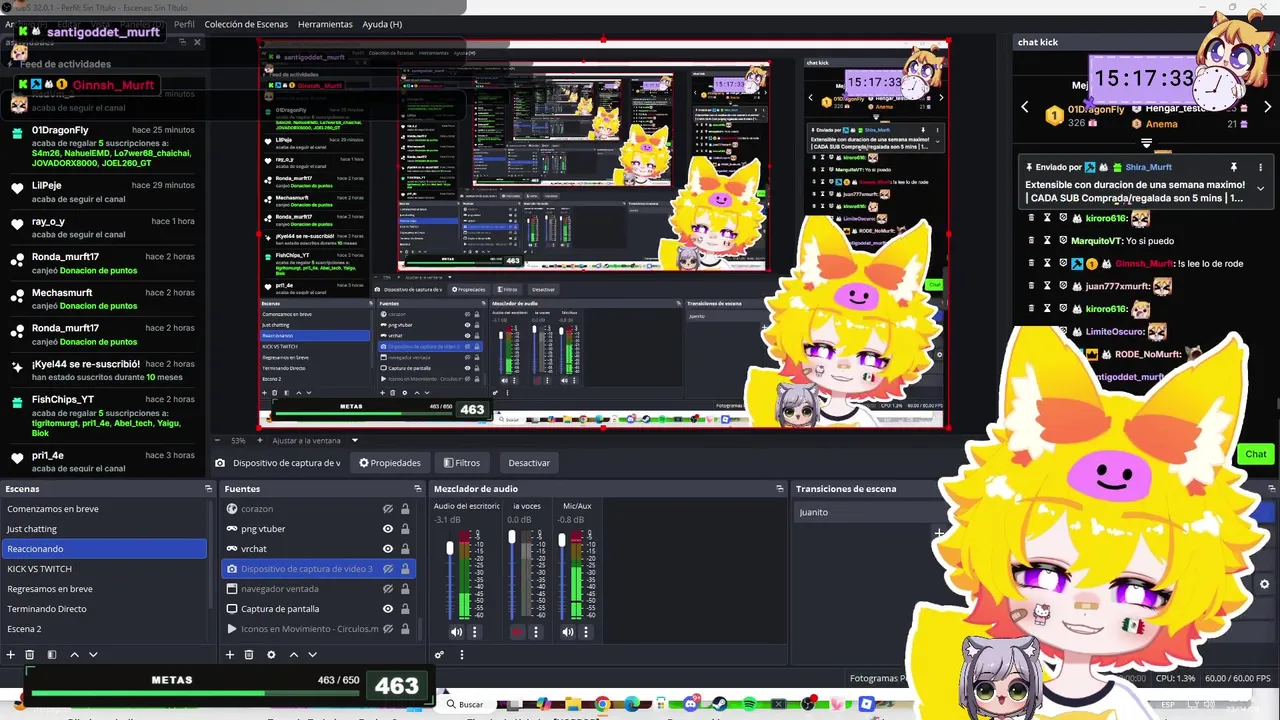Move scene up with arrow in Escenas
Image resolution: width=1280 pixels, height=720 pixels.
tap(74, 655)
